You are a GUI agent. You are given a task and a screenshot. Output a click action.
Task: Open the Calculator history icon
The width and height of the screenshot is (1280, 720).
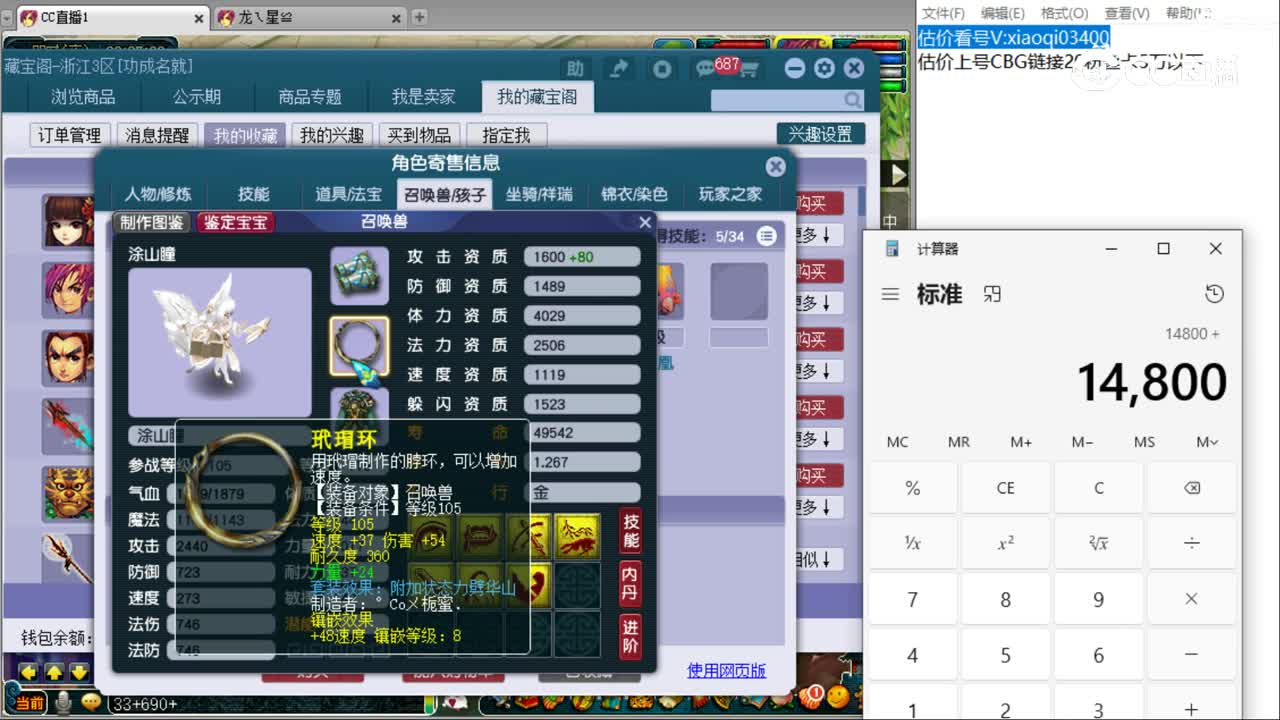[x=1214, y=294]
